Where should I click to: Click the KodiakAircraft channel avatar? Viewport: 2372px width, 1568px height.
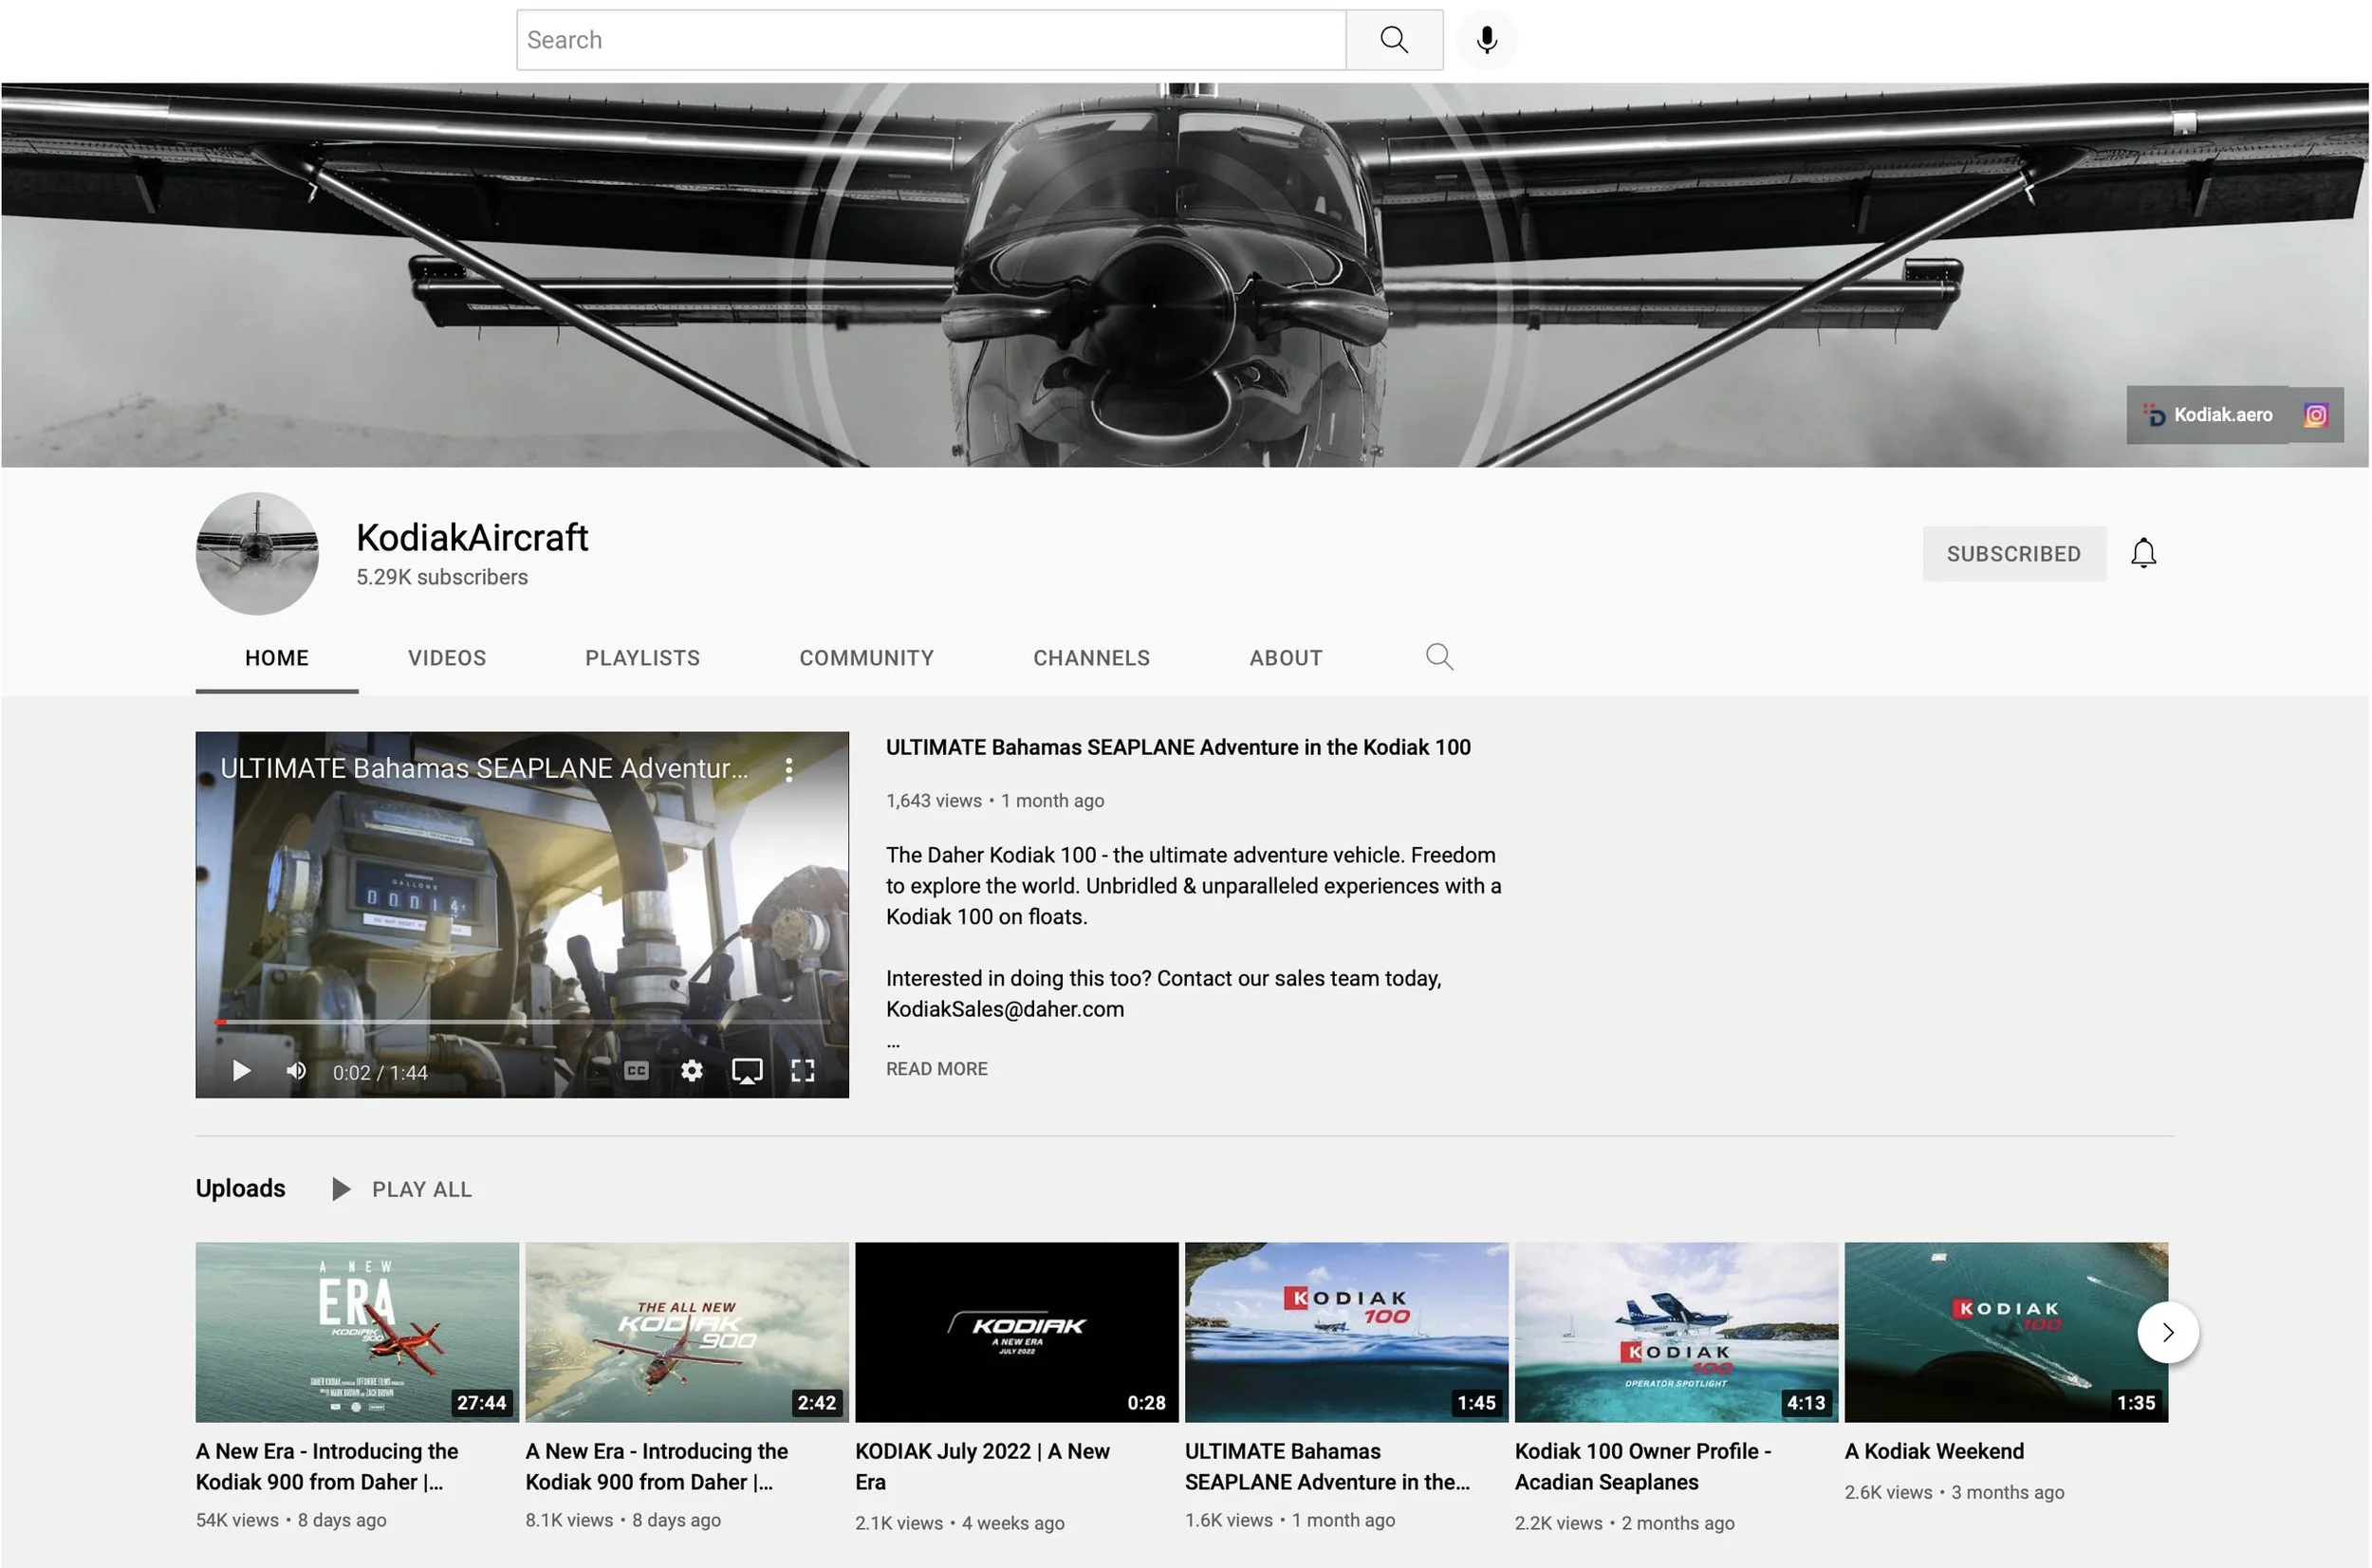click(257, 553)
